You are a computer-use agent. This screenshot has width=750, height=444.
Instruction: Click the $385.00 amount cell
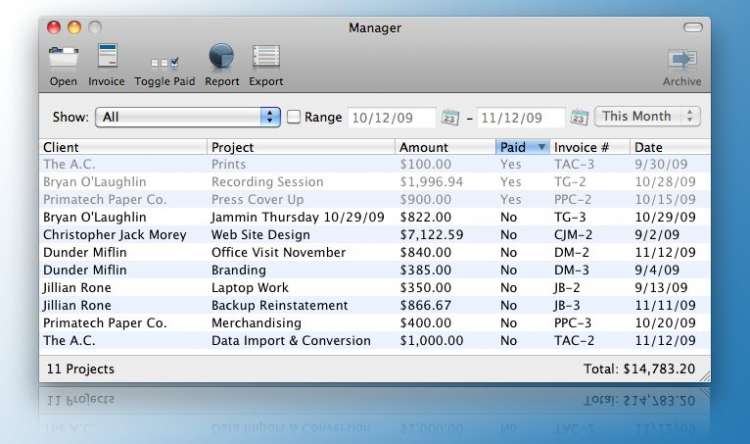pos(426,270)
